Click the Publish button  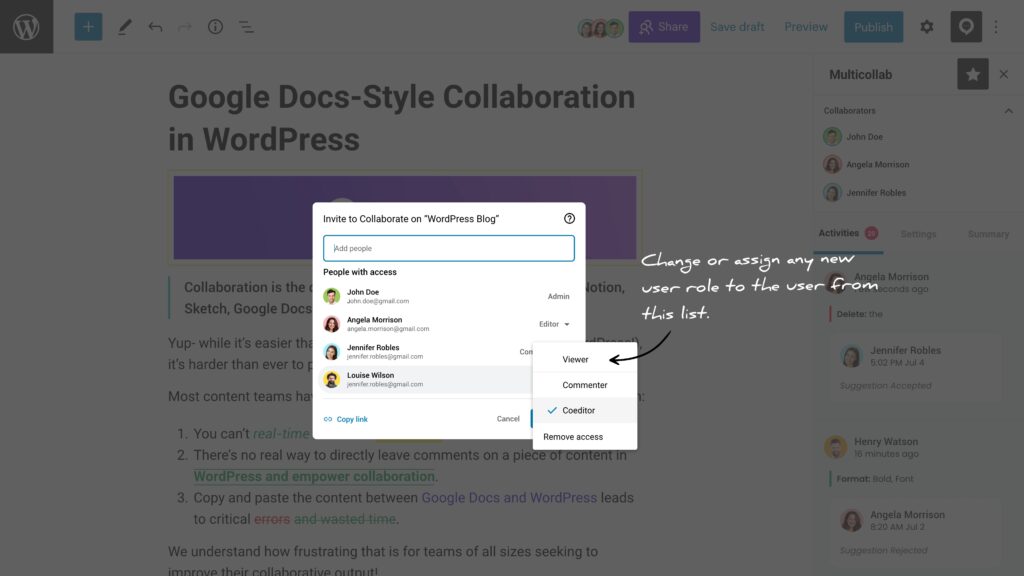(873, 27)
